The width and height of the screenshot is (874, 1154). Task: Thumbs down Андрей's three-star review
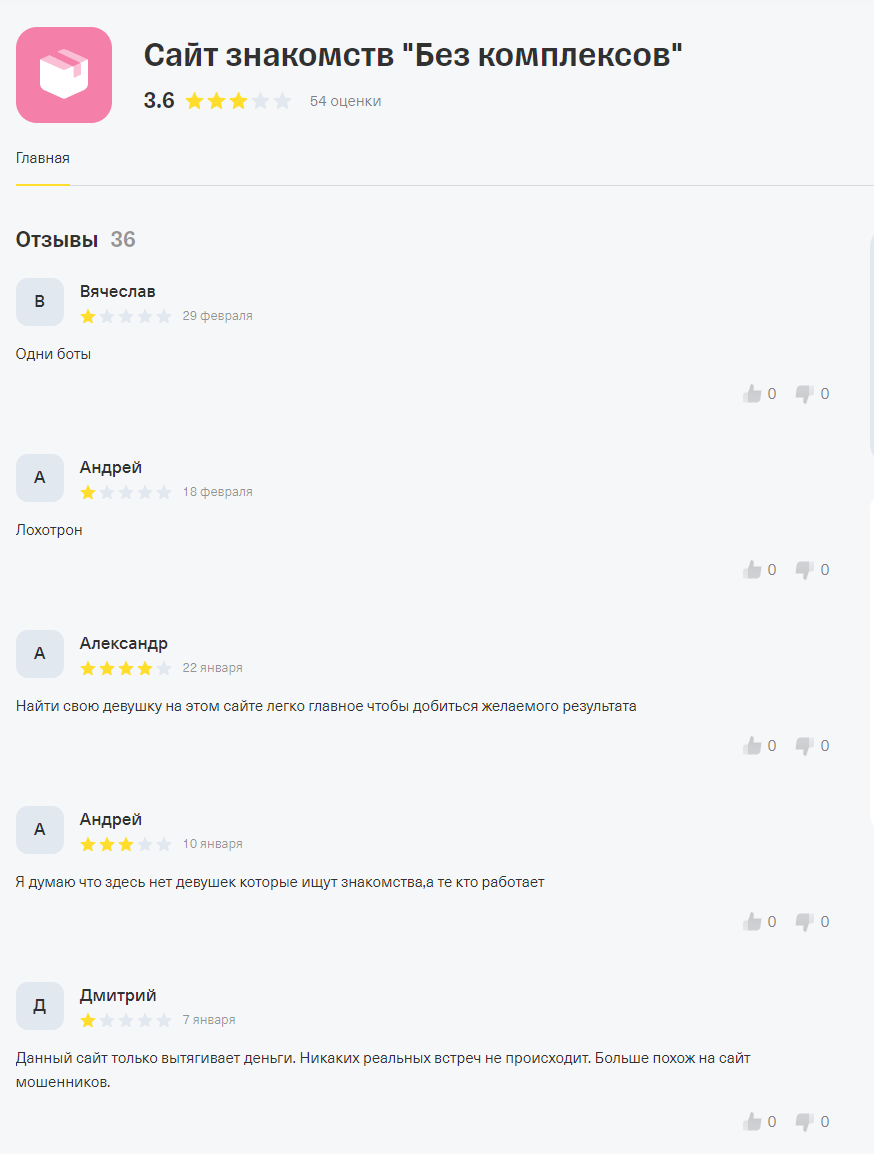(x=805, y=922)
